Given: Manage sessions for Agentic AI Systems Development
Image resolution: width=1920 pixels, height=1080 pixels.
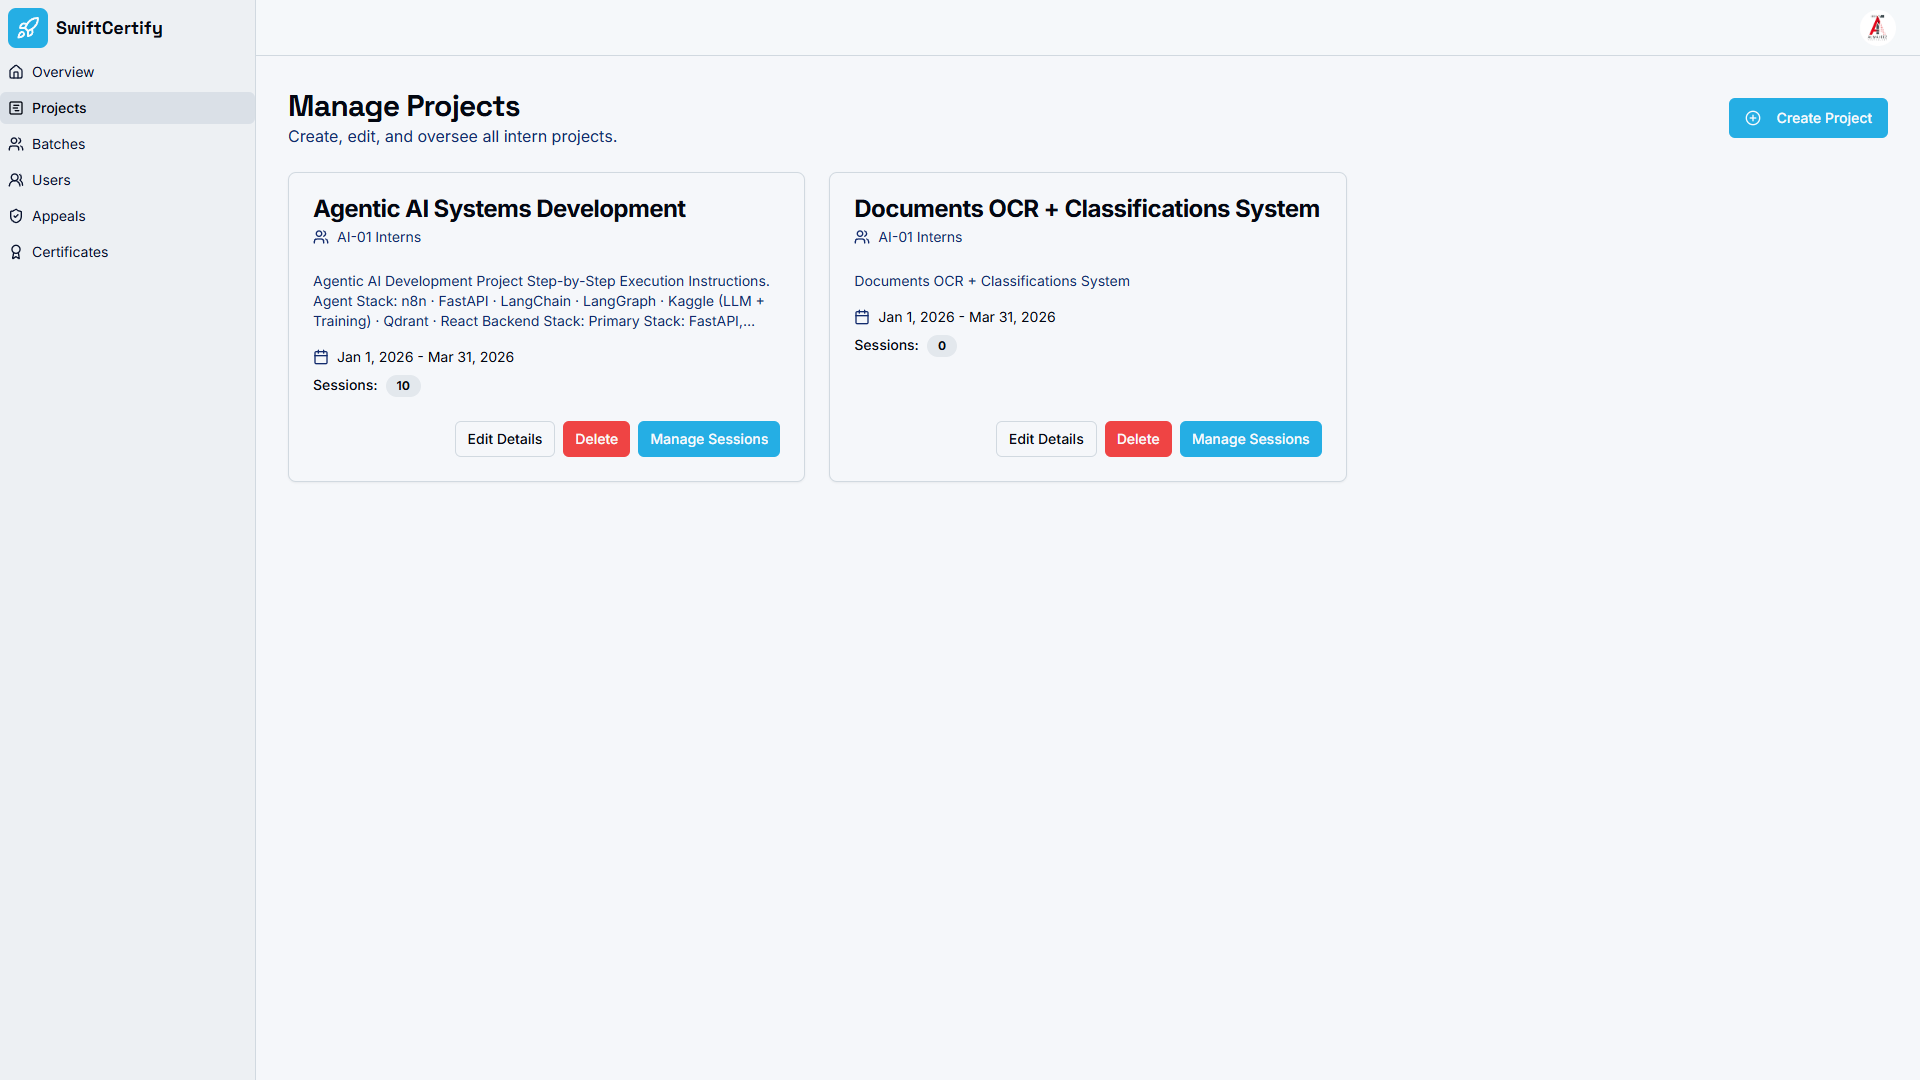Looking at the screenshot, I should pyautogui.click(x=709, y=439).
